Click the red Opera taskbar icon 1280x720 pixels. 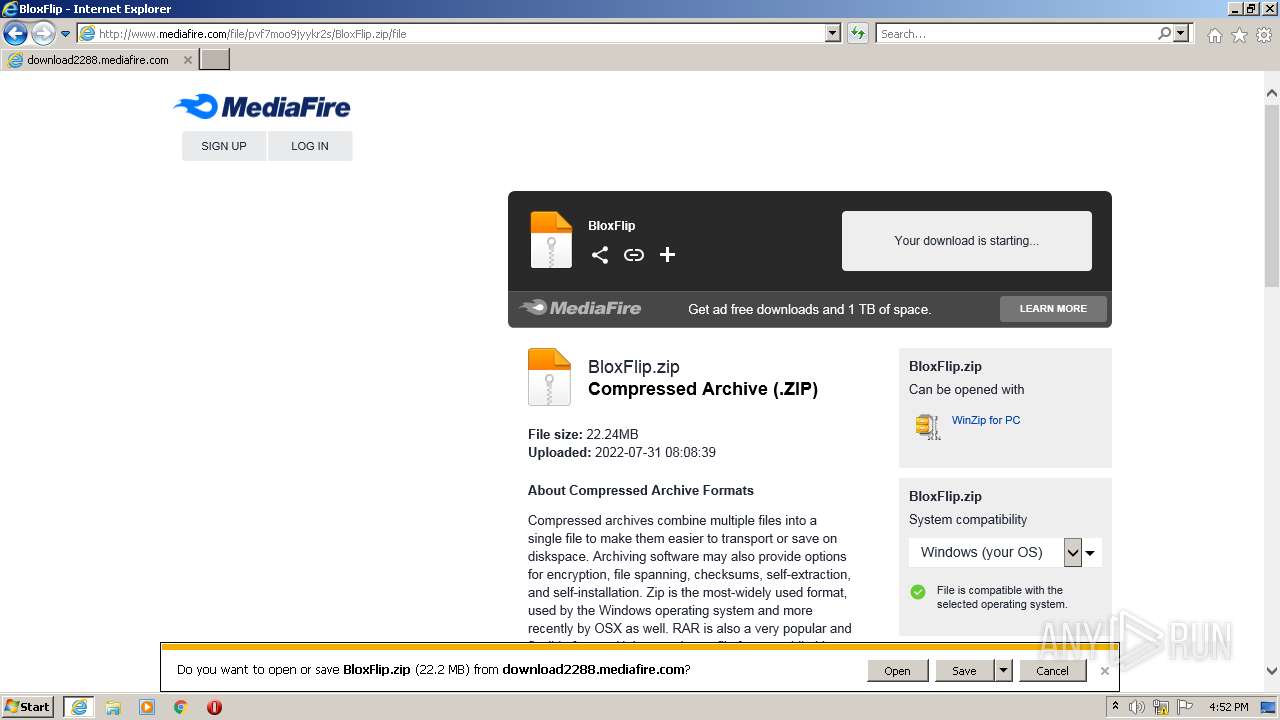click(x=214, y=707)
